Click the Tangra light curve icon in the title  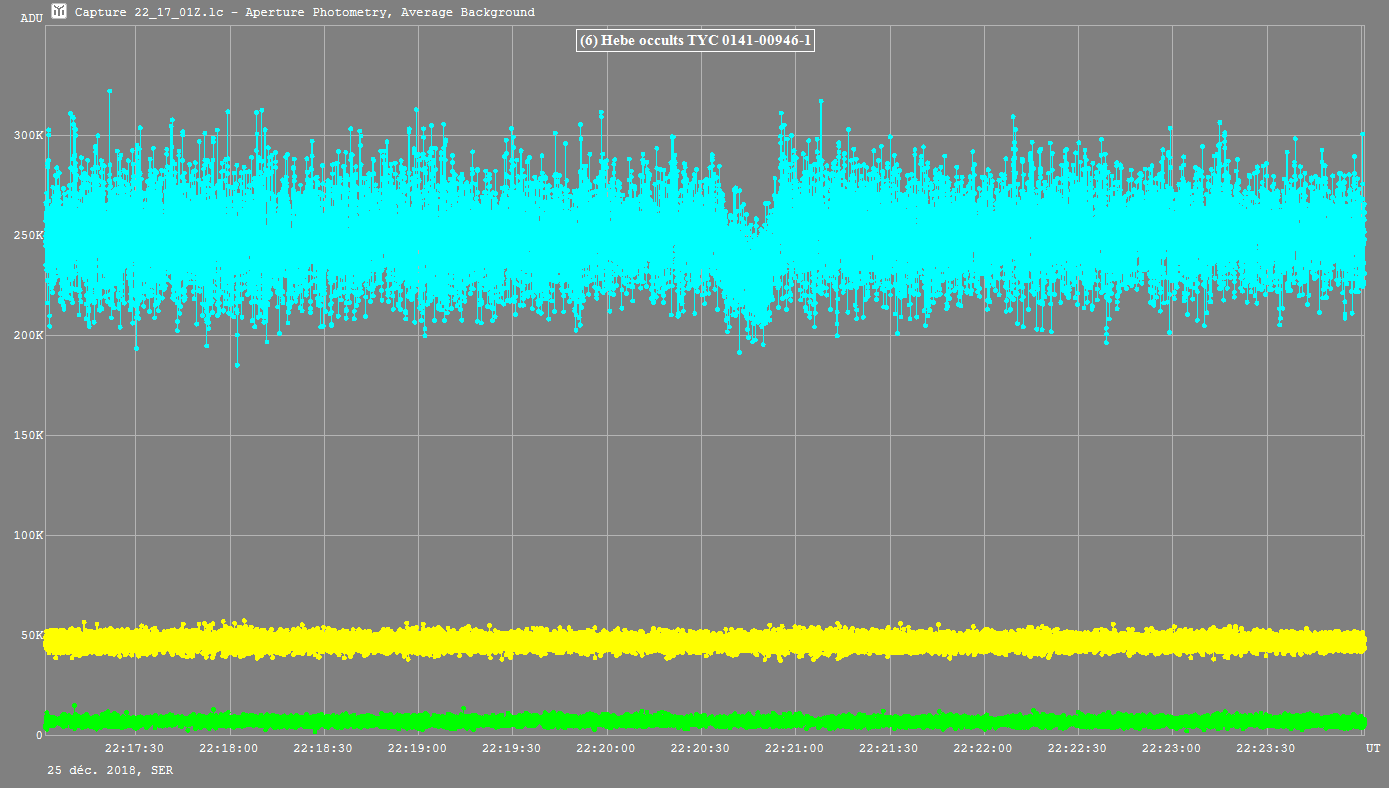tap(59, 12)
